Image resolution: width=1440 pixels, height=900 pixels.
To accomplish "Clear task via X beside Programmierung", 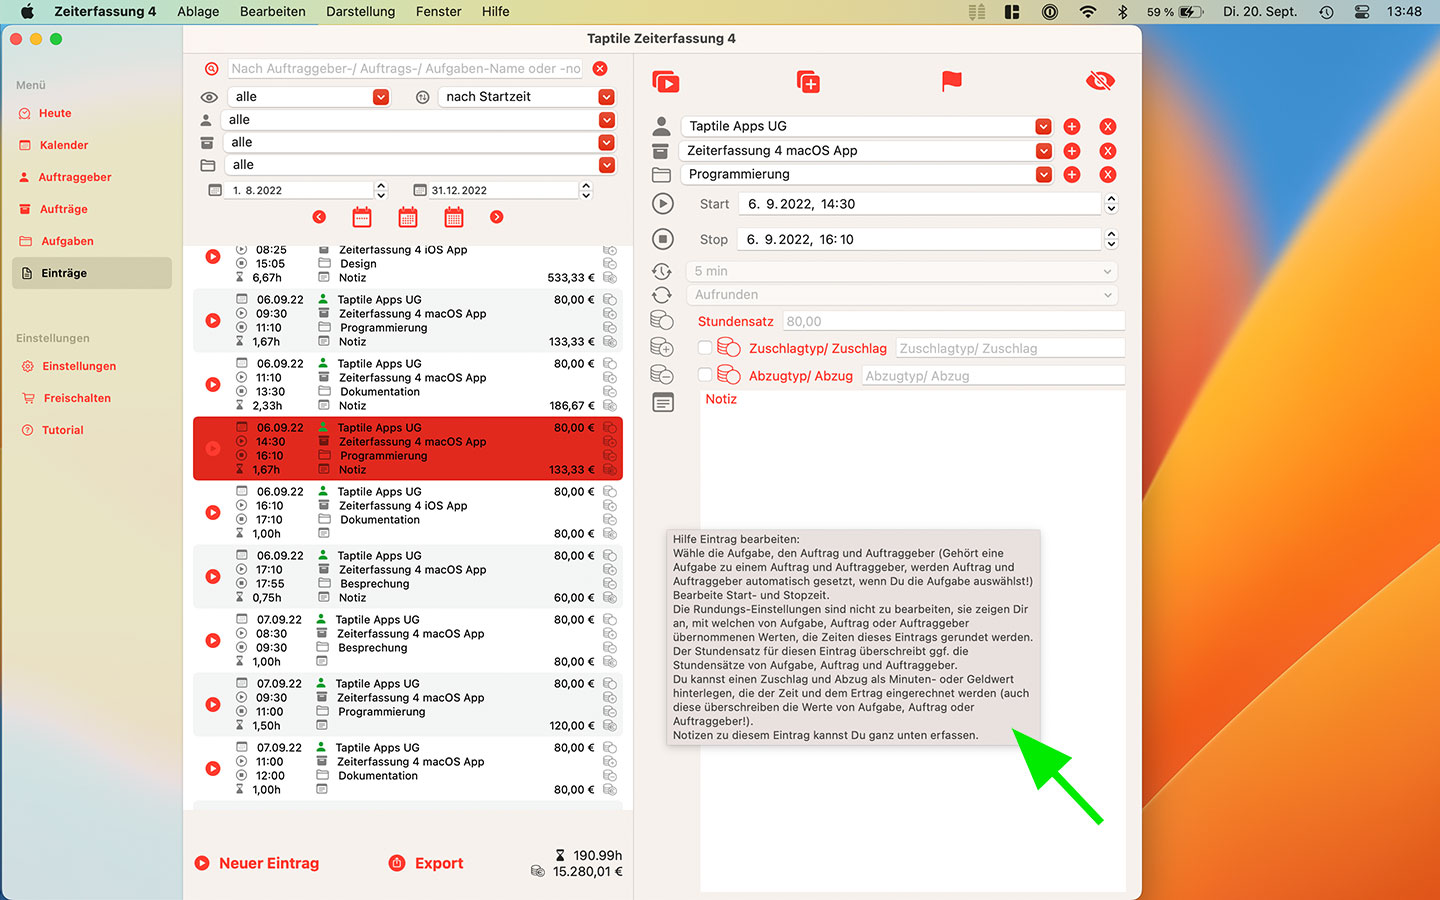I will (1108, 175).
